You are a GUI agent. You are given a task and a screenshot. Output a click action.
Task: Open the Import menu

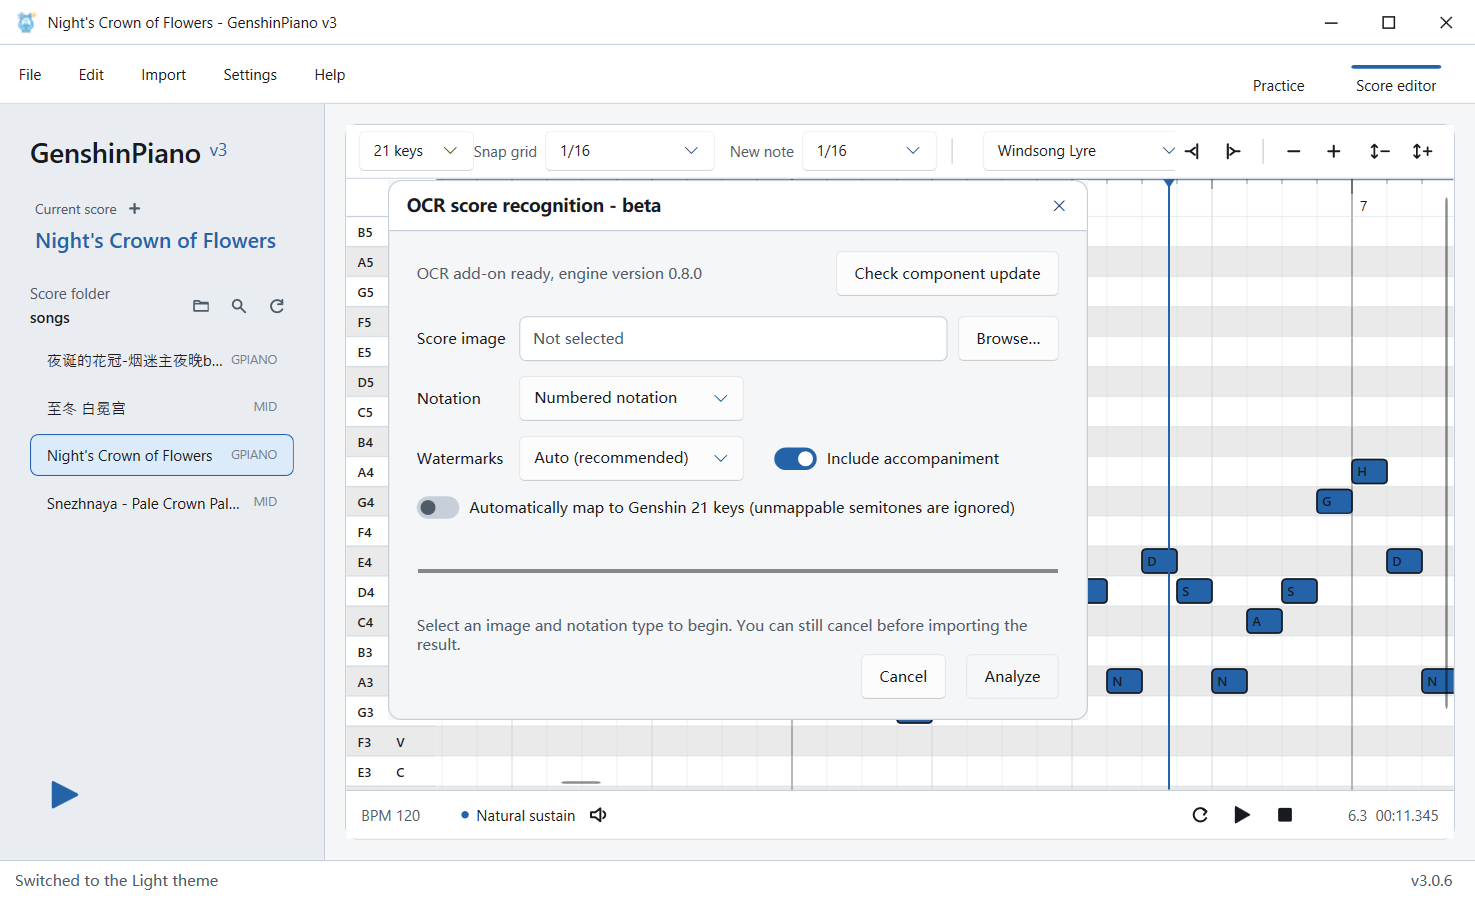point(163,75)
